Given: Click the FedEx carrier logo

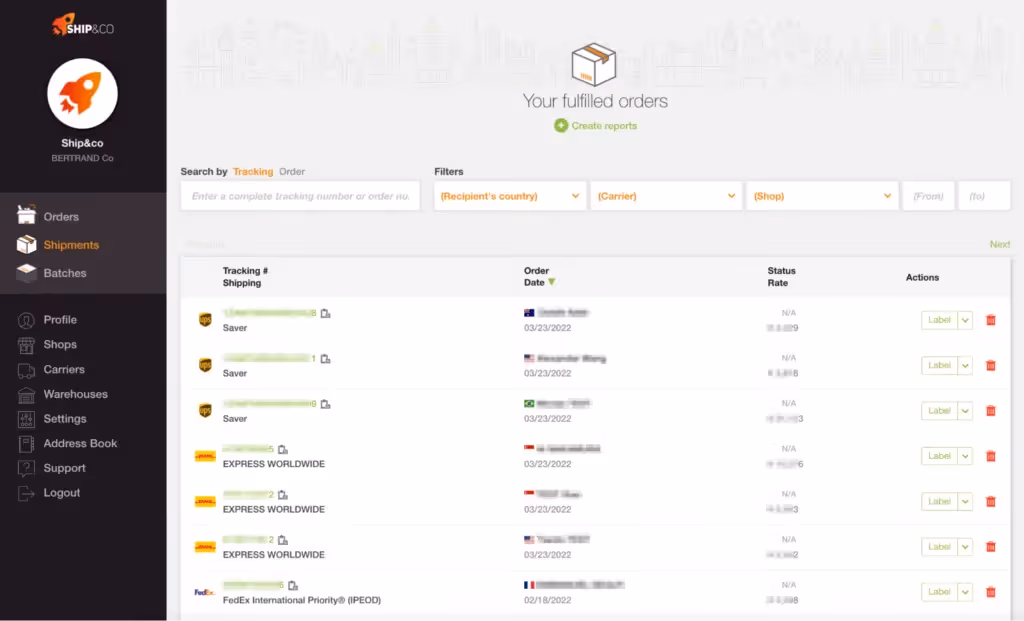Looking at the screenshot, I should [x=204, y=592].
